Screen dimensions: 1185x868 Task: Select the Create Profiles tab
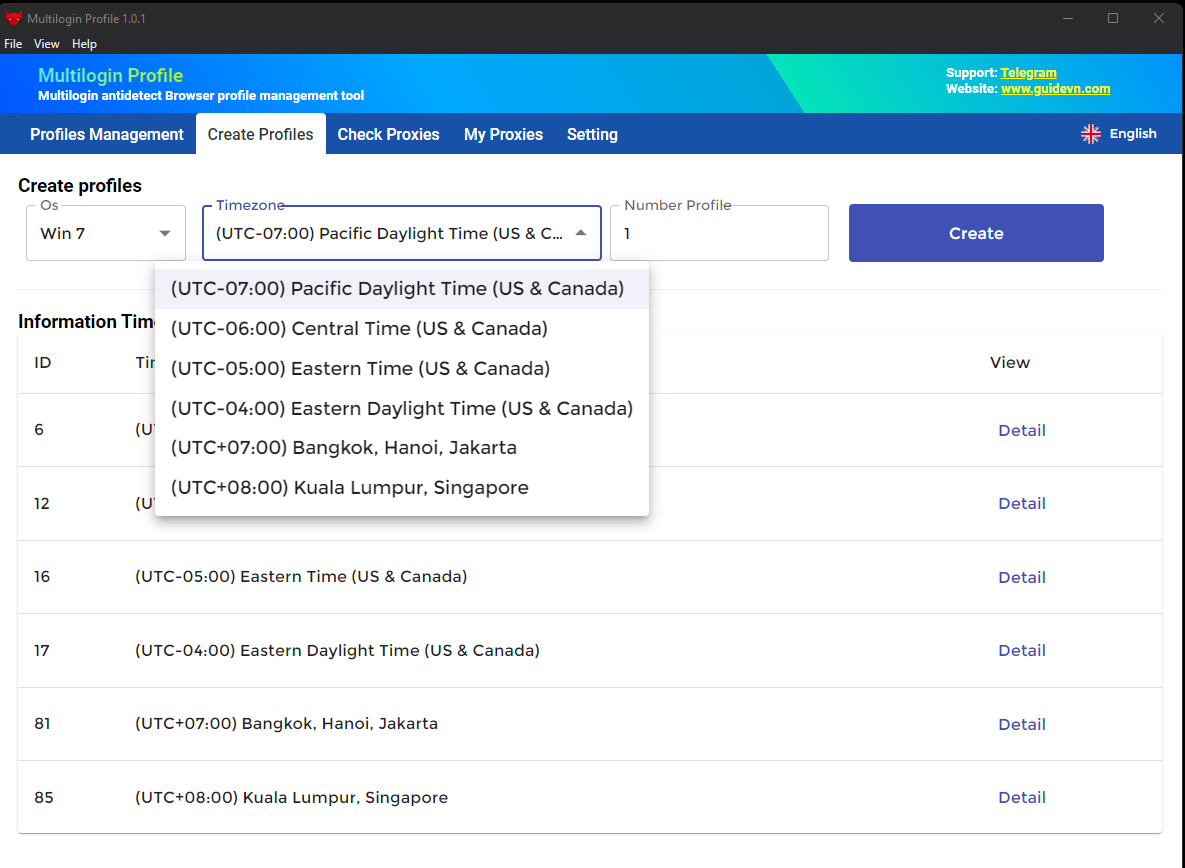(261, 134)
